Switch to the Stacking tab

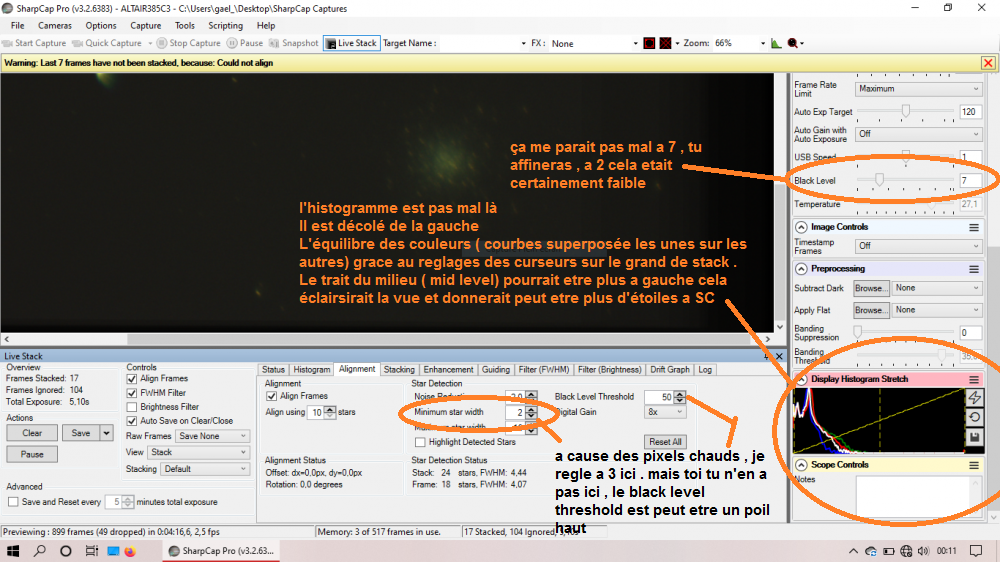[399, 370]
